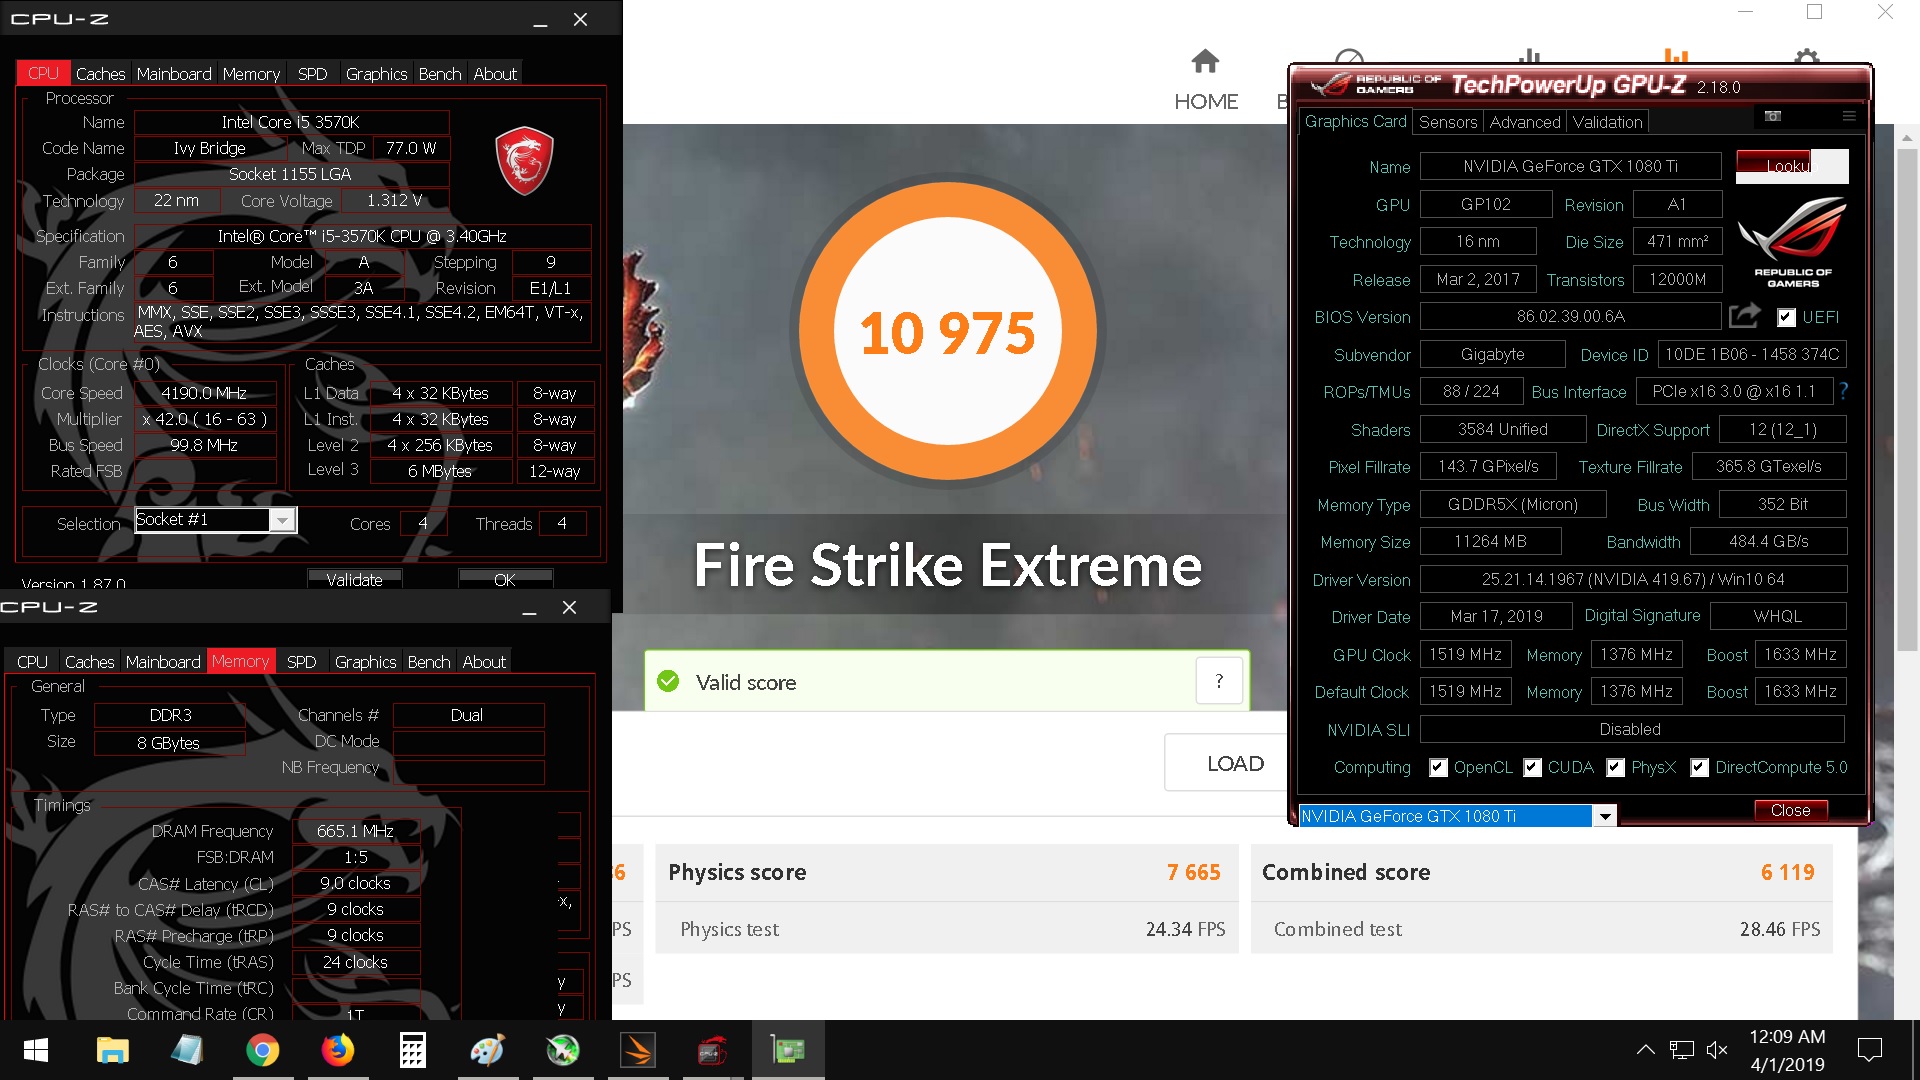Switch to the Advanced tab in GPU-Z
The height and width of the screenshot is (1080, 1920).
pyautogui.click(x=1525, y=122)
